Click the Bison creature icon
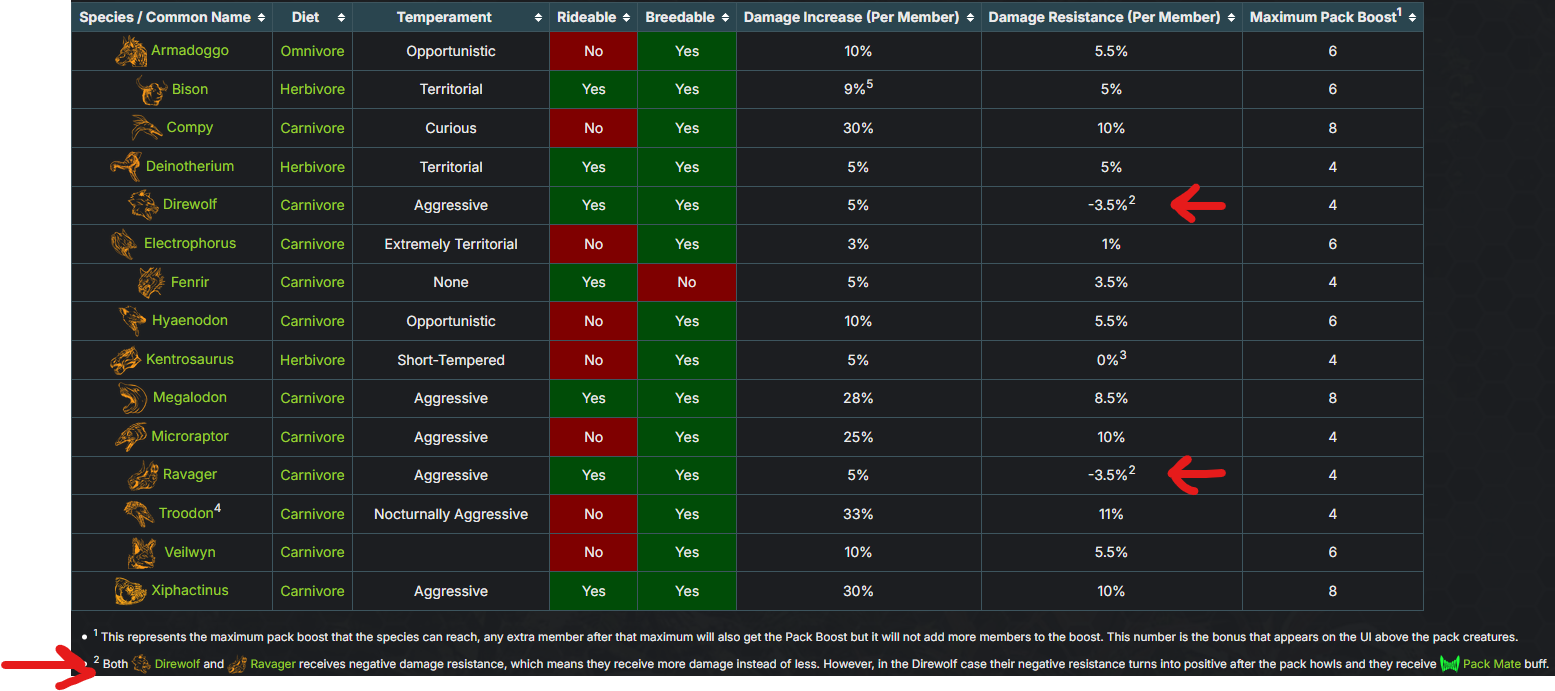This screenshot has width=1555, height=691. click(152, 89)
